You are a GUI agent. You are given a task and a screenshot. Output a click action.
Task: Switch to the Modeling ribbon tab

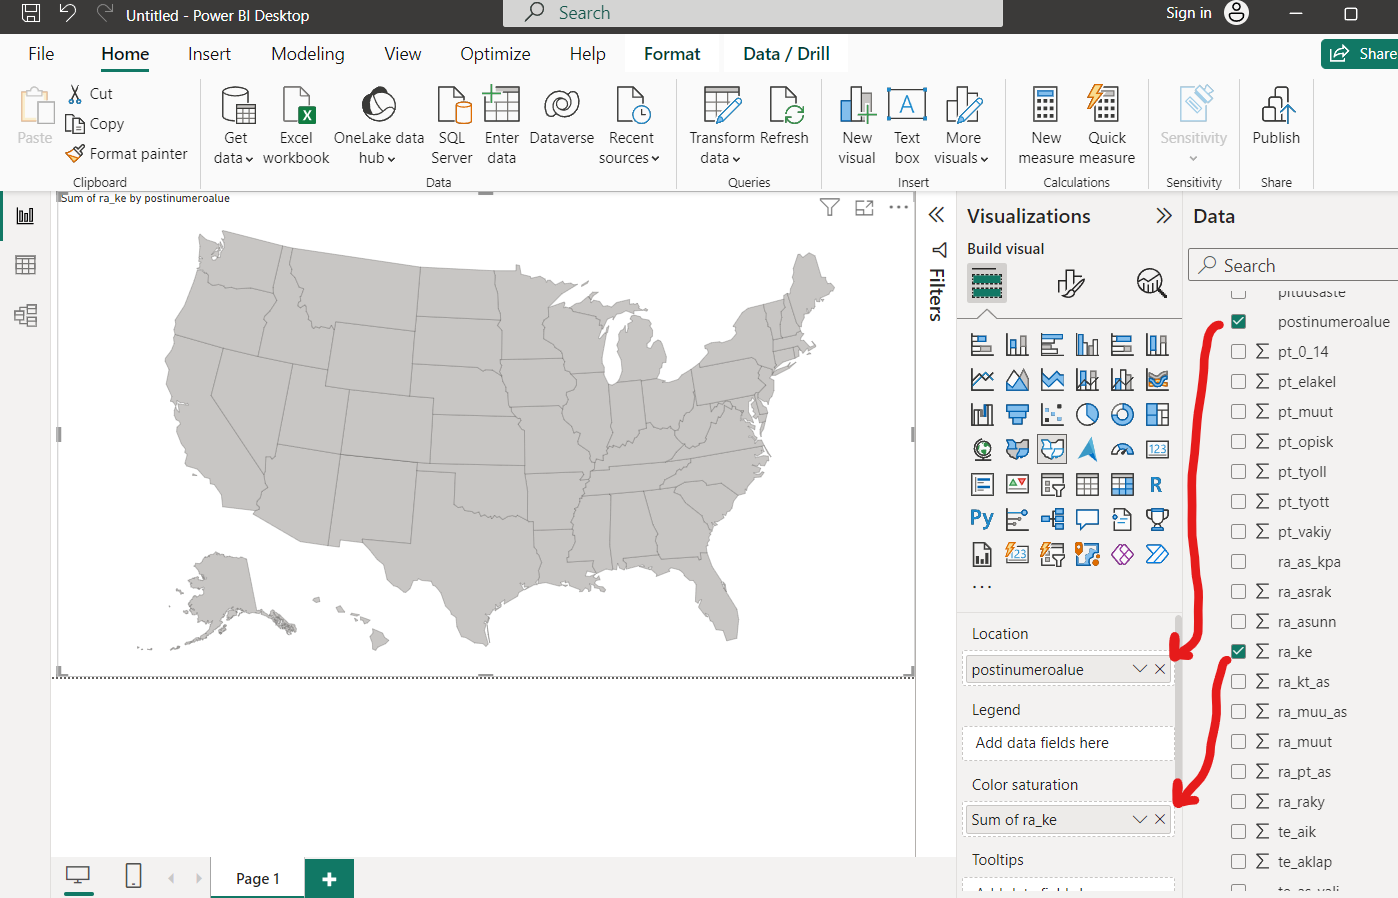[x=308, y=54]
